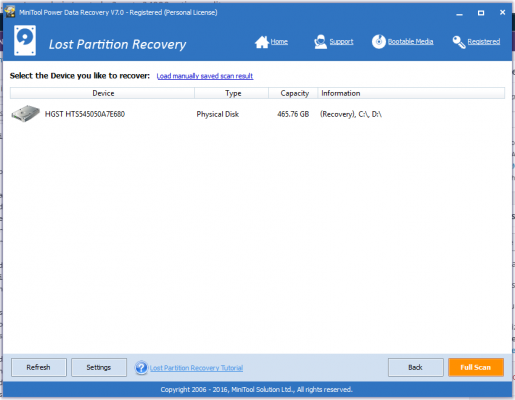Go Back to previous screen
The height and width of the screenshot is (400, 515).
point(415,367)
